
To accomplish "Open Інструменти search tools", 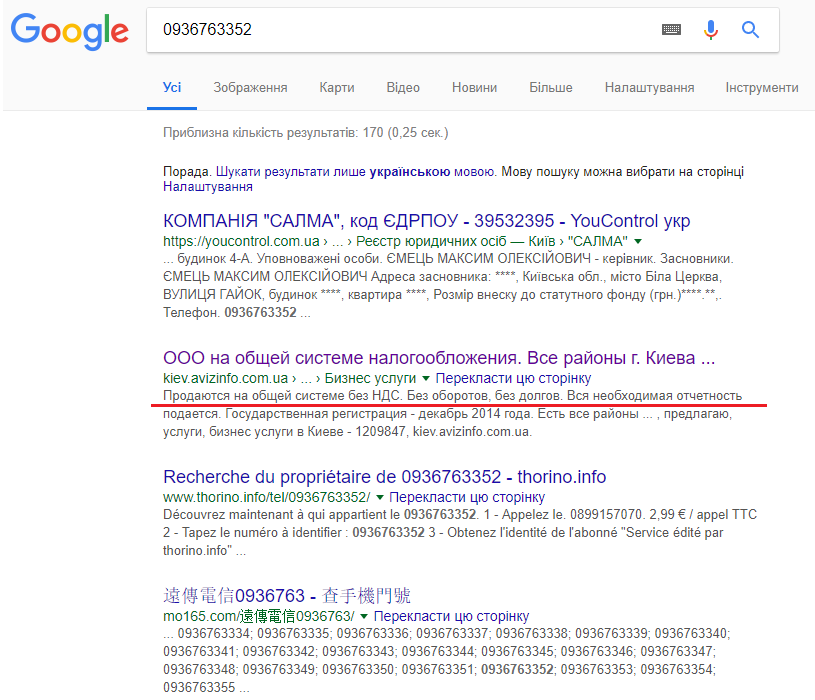I will pos(761,87).
